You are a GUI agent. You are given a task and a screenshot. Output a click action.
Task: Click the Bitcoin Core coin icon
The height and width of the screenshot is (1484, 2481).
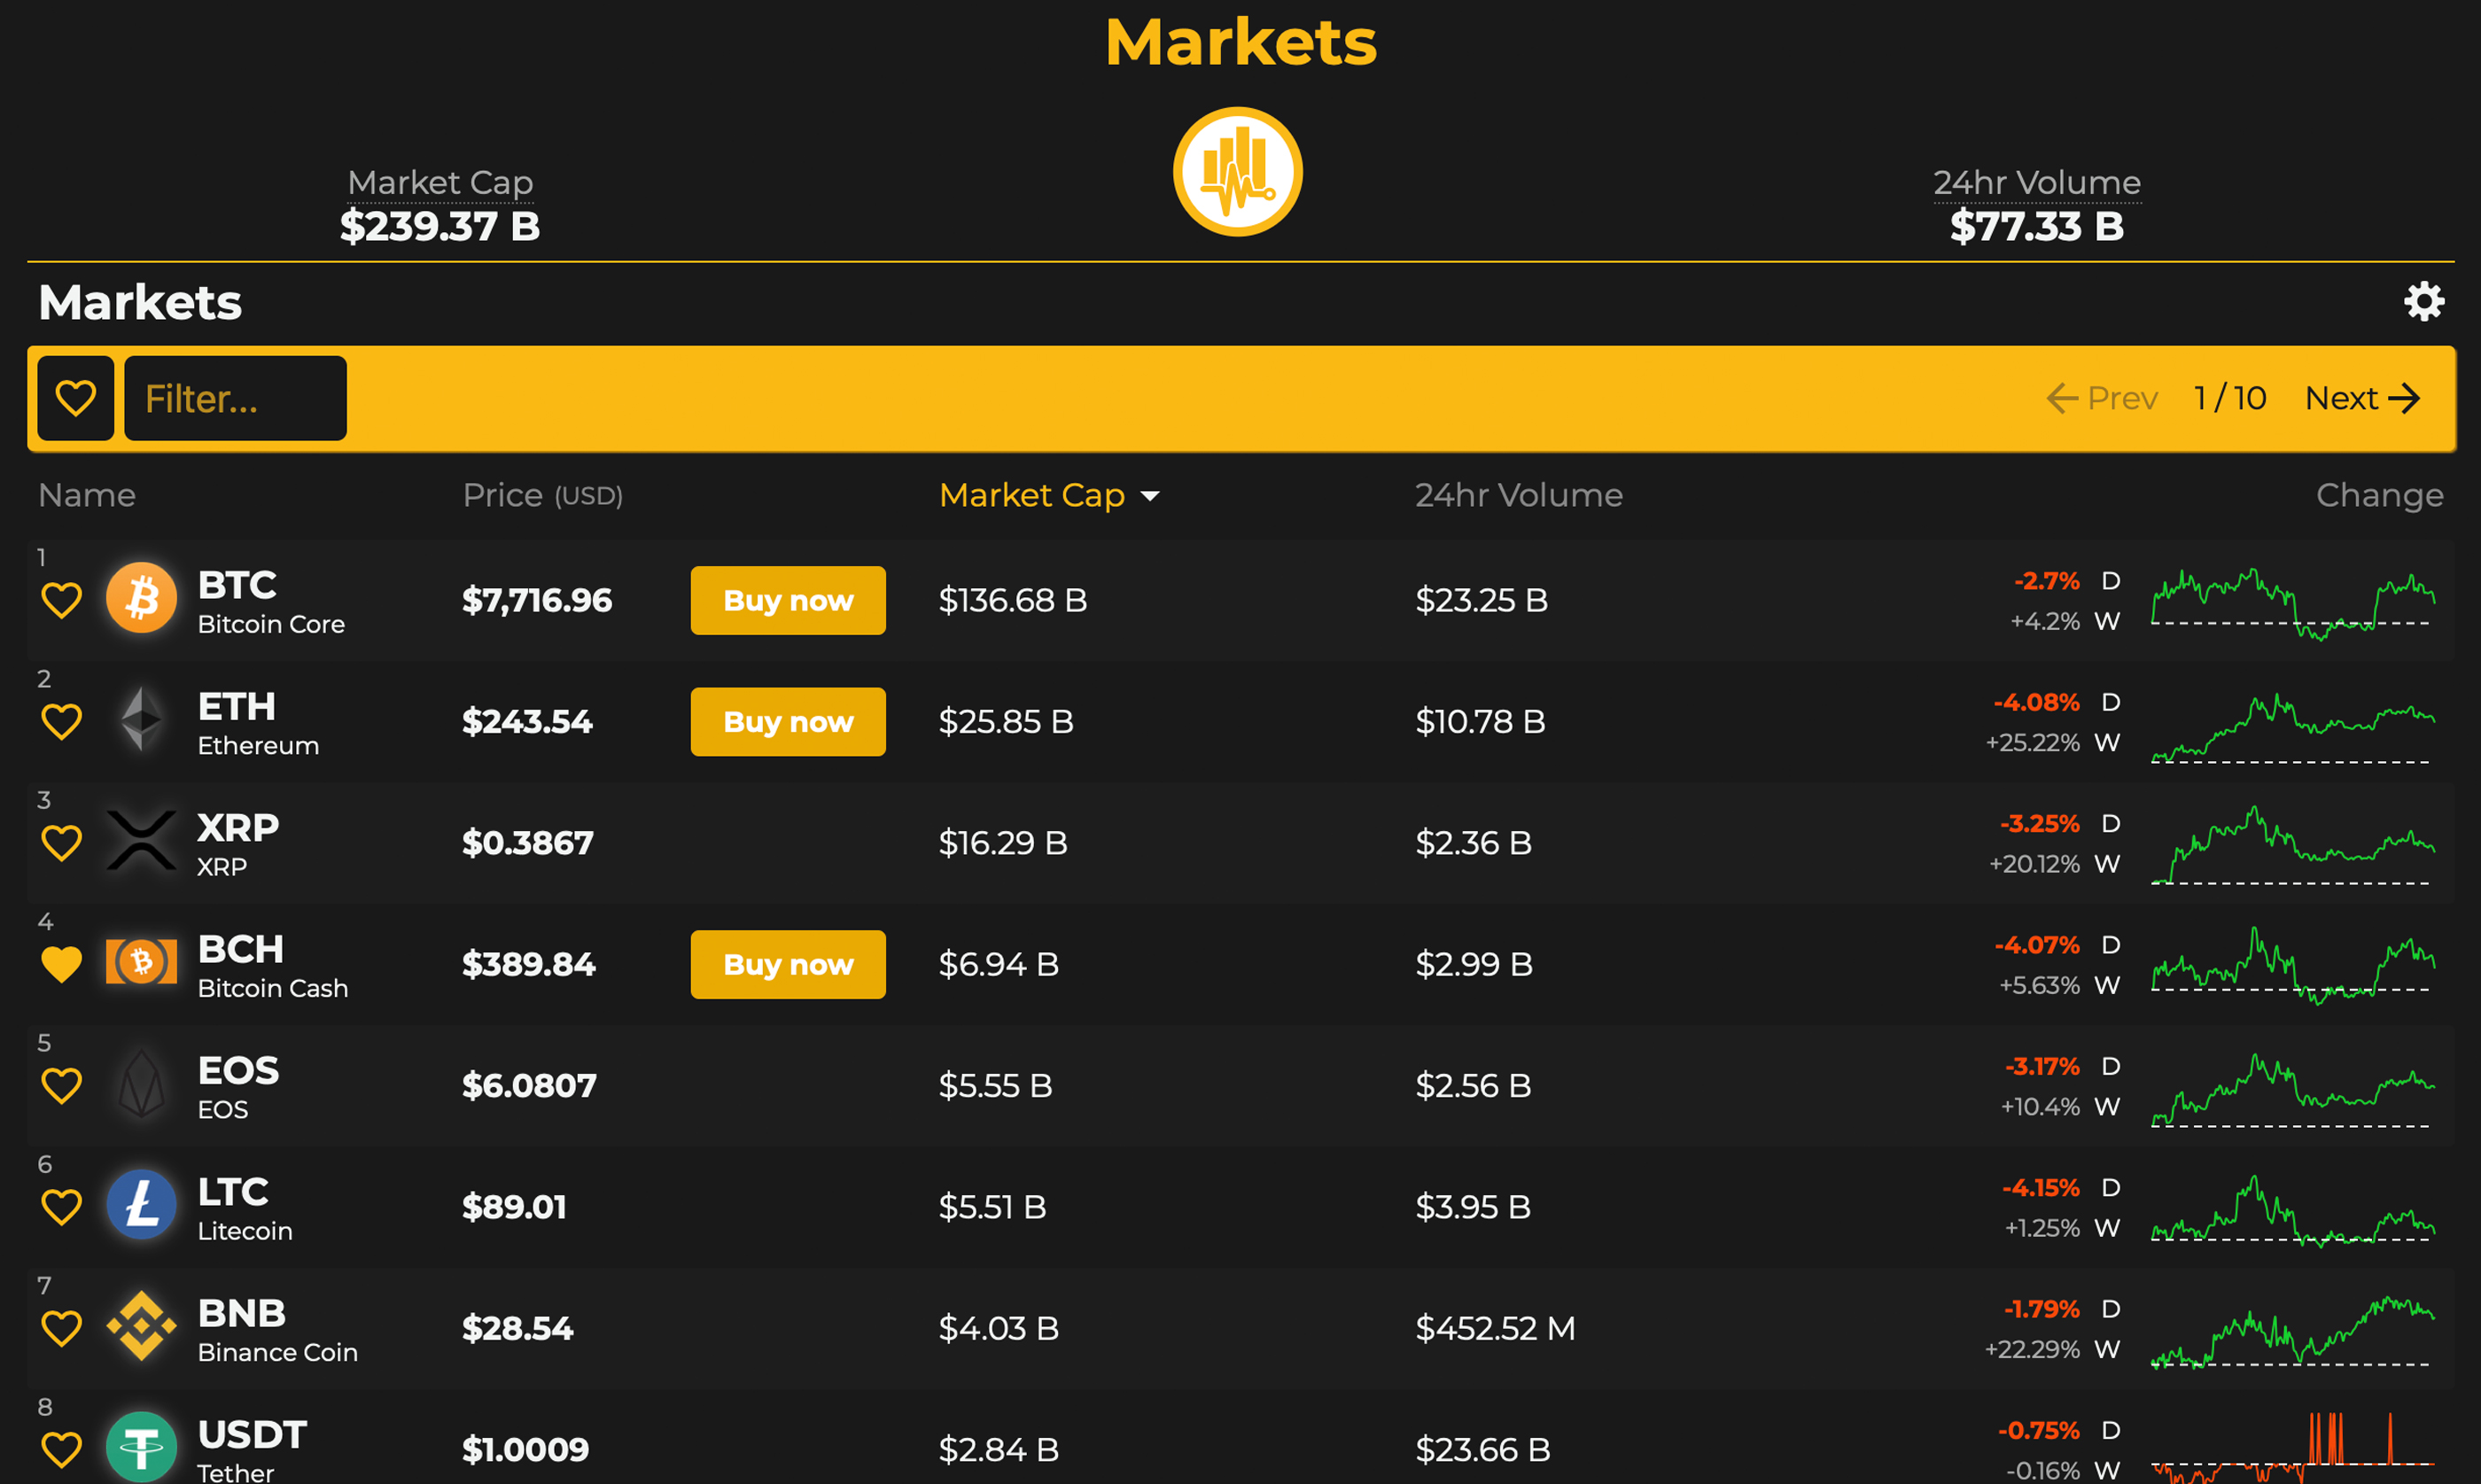[141, 598]
